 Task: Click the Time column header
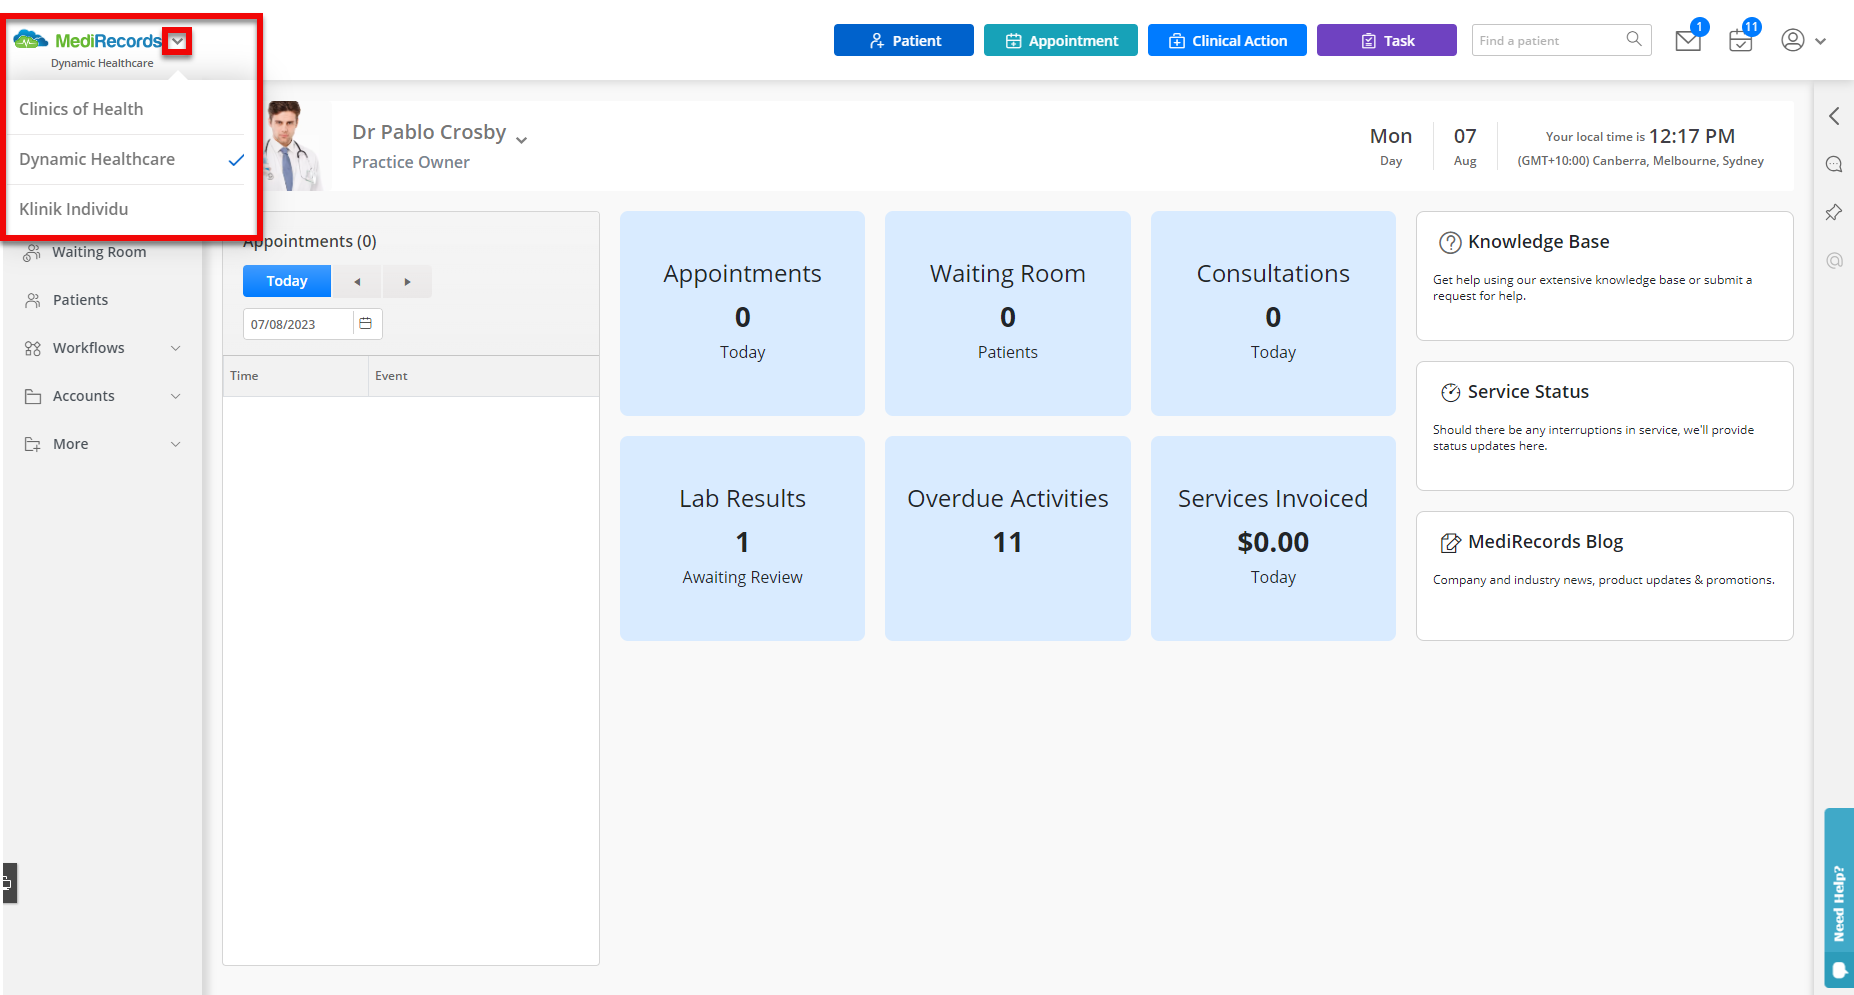tap(295, 376)
